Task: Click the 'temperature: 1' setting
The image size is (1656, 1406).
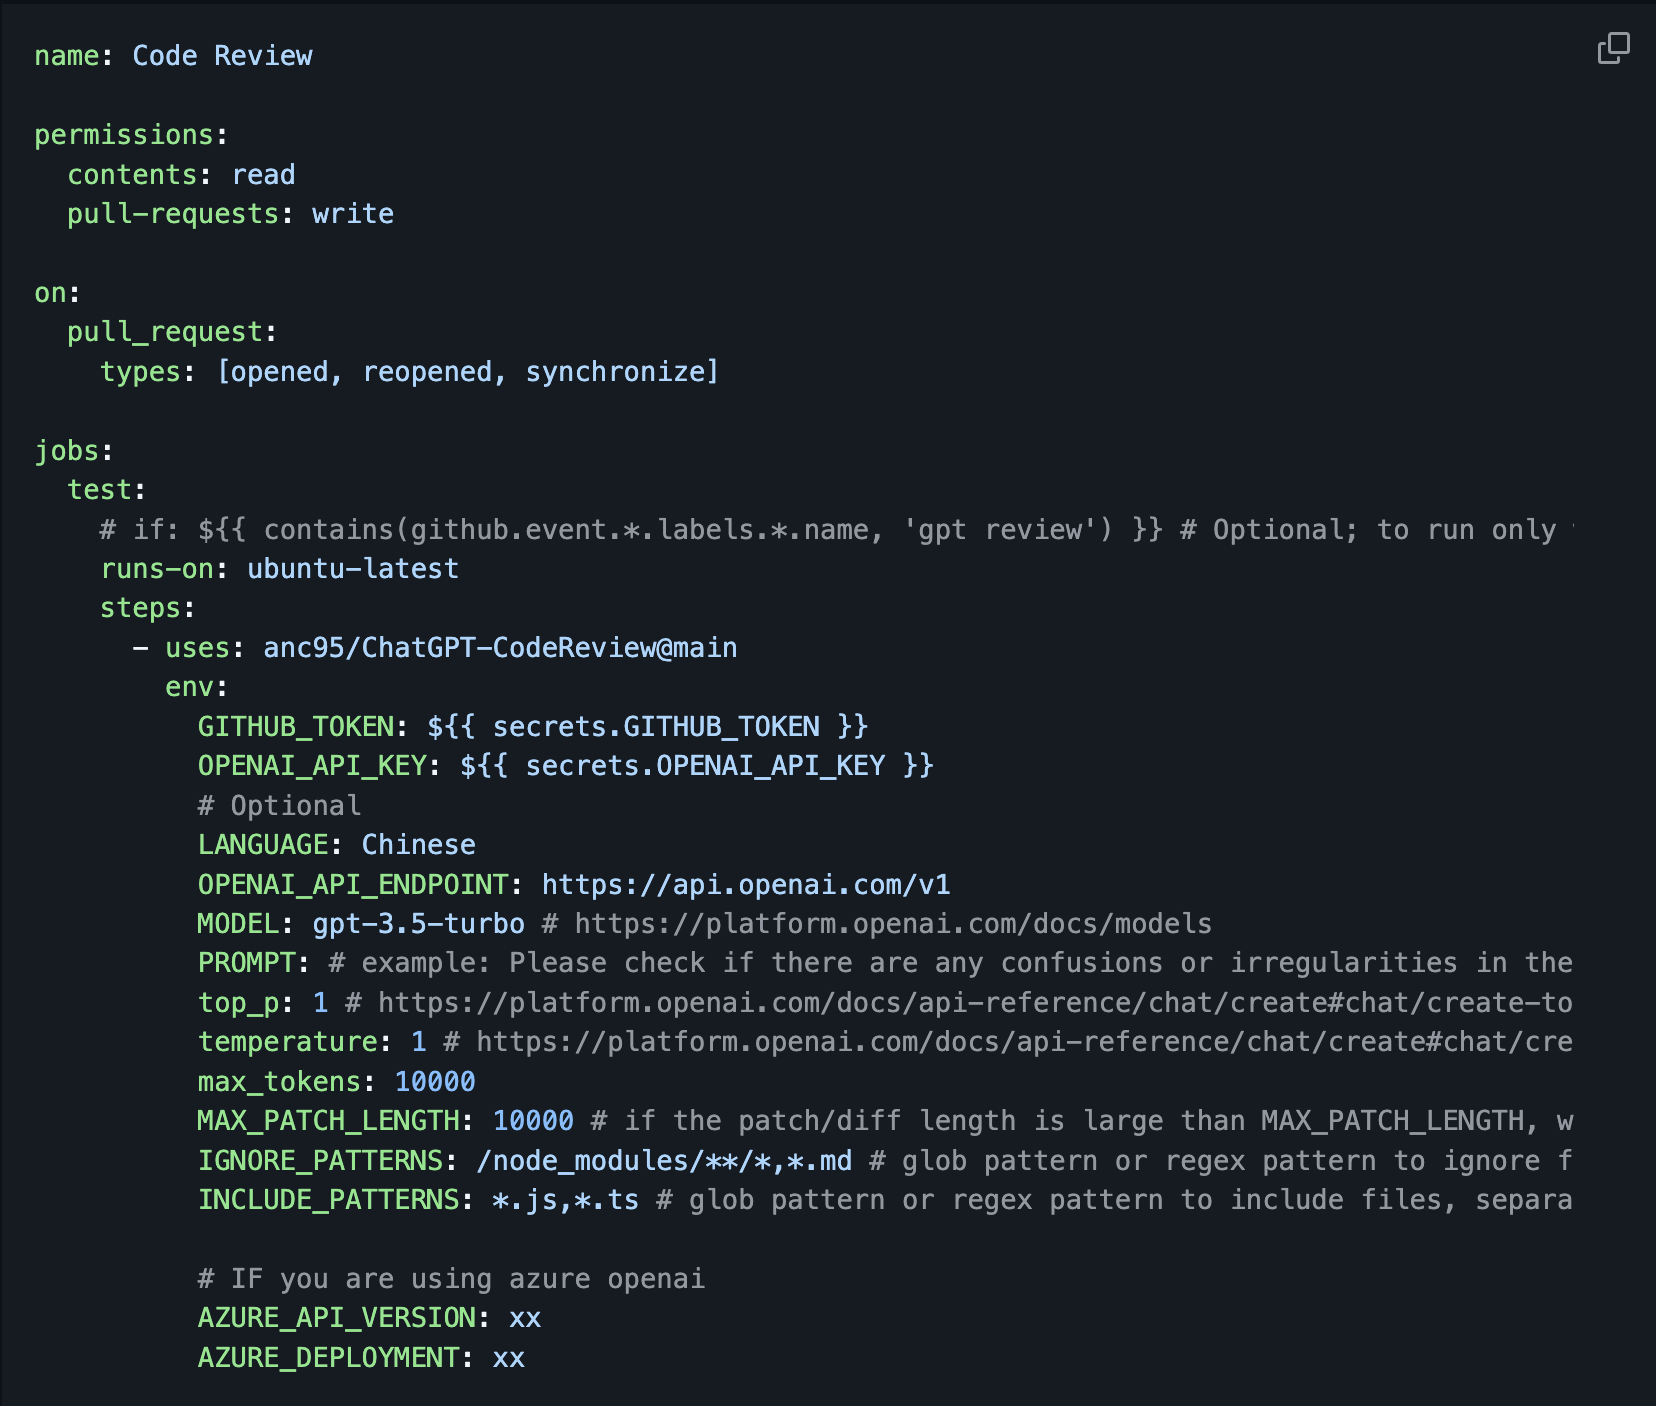Action: click(312, 1042)
